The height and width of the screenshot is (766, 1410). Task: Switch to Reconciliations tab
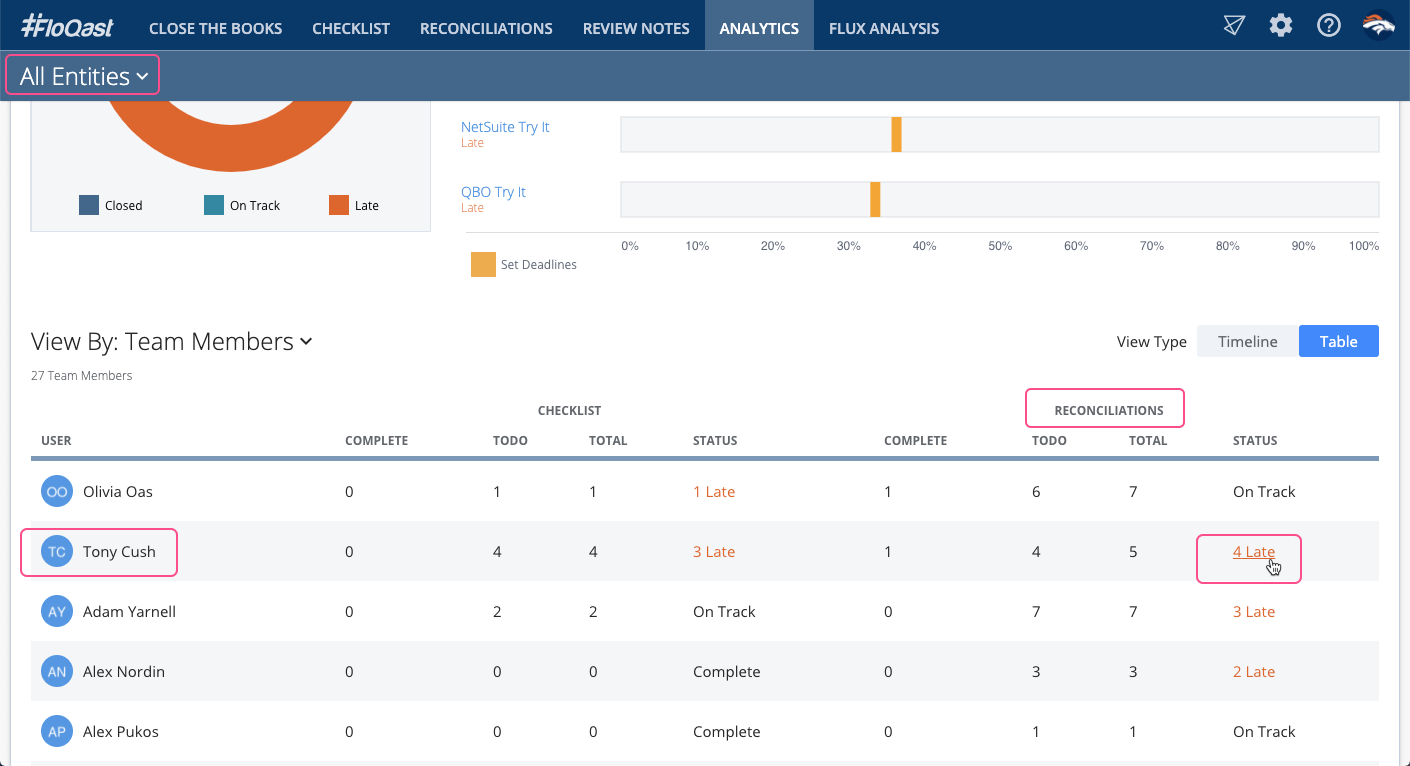click(486, 28)
